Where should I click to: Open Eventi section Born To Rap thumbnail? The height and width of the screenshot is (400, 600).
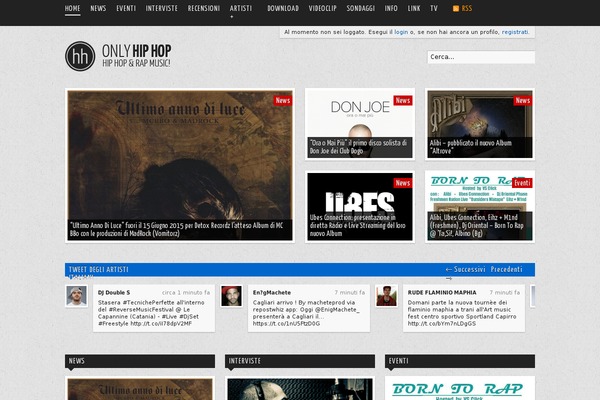460,389
